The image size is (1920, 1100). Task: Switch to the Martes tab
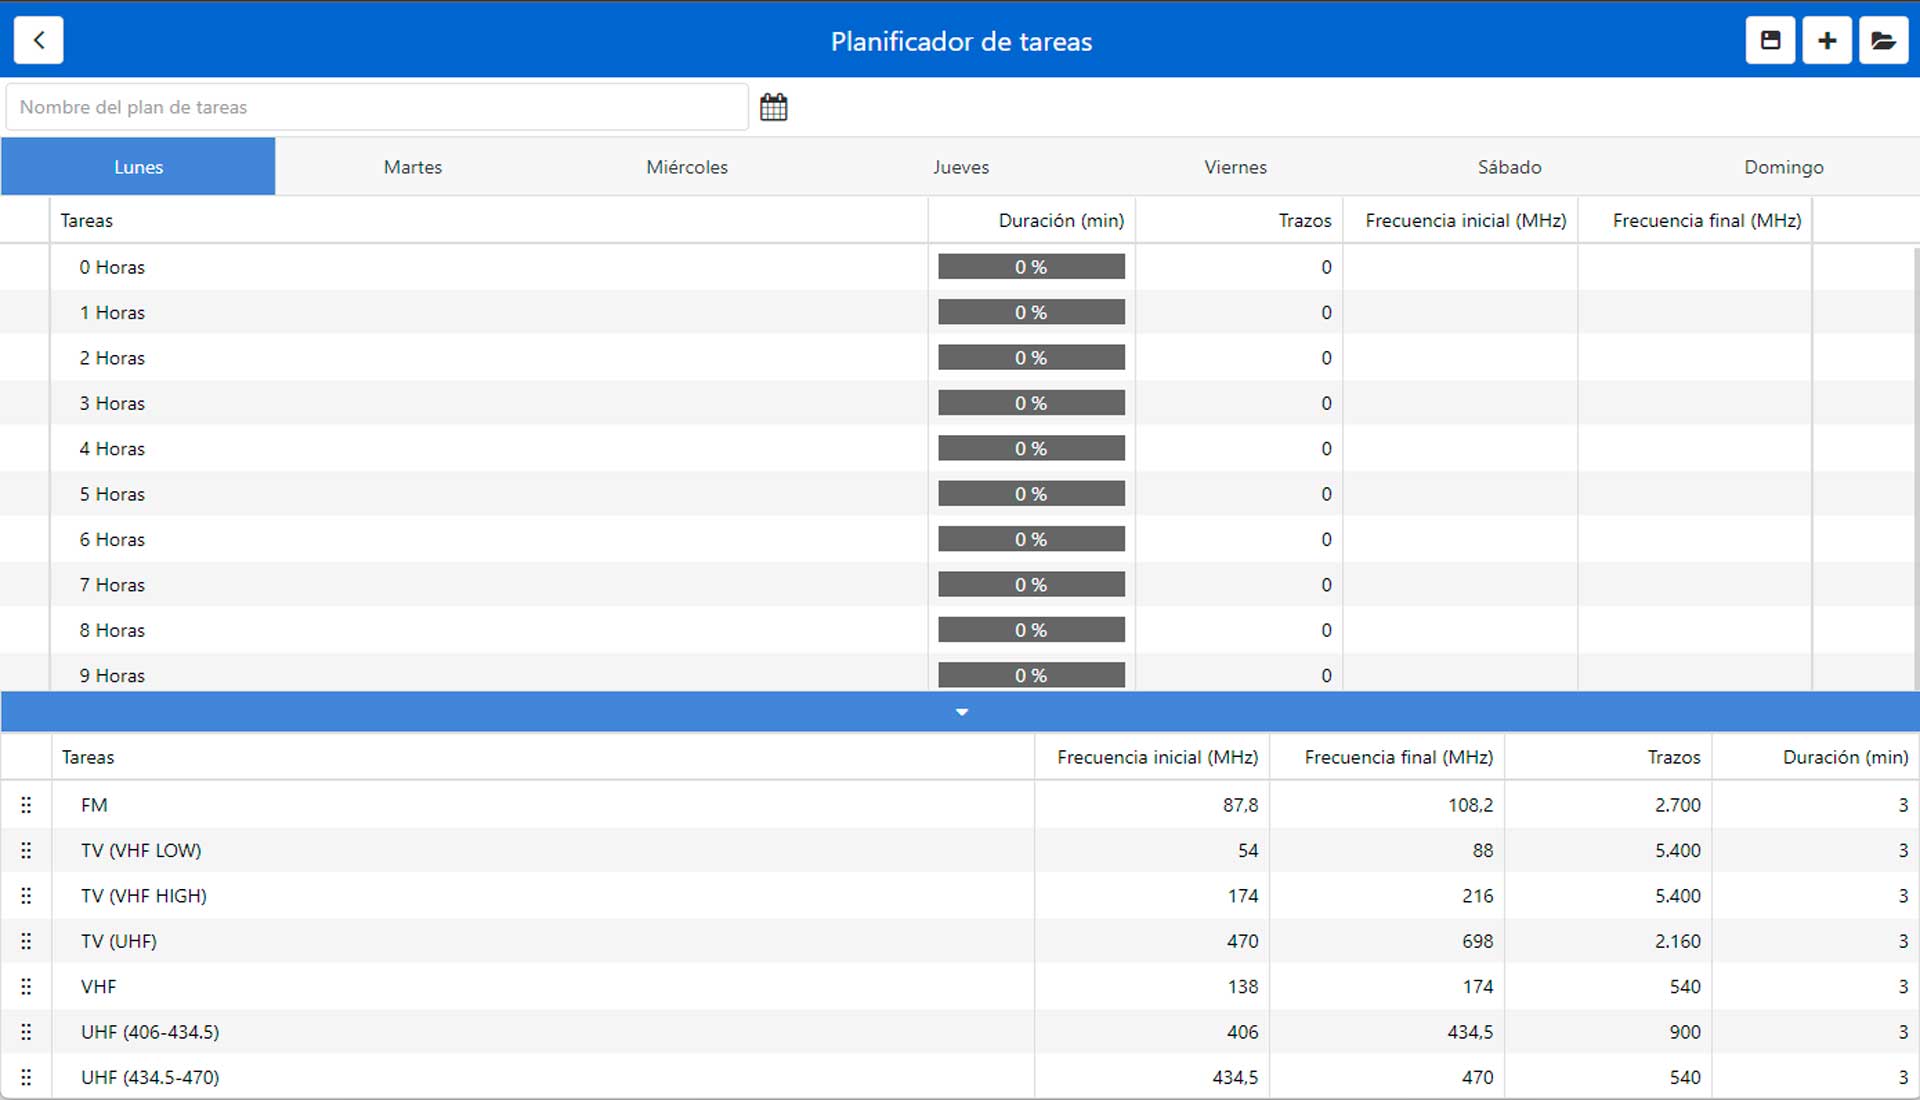(x=413, y=167)
